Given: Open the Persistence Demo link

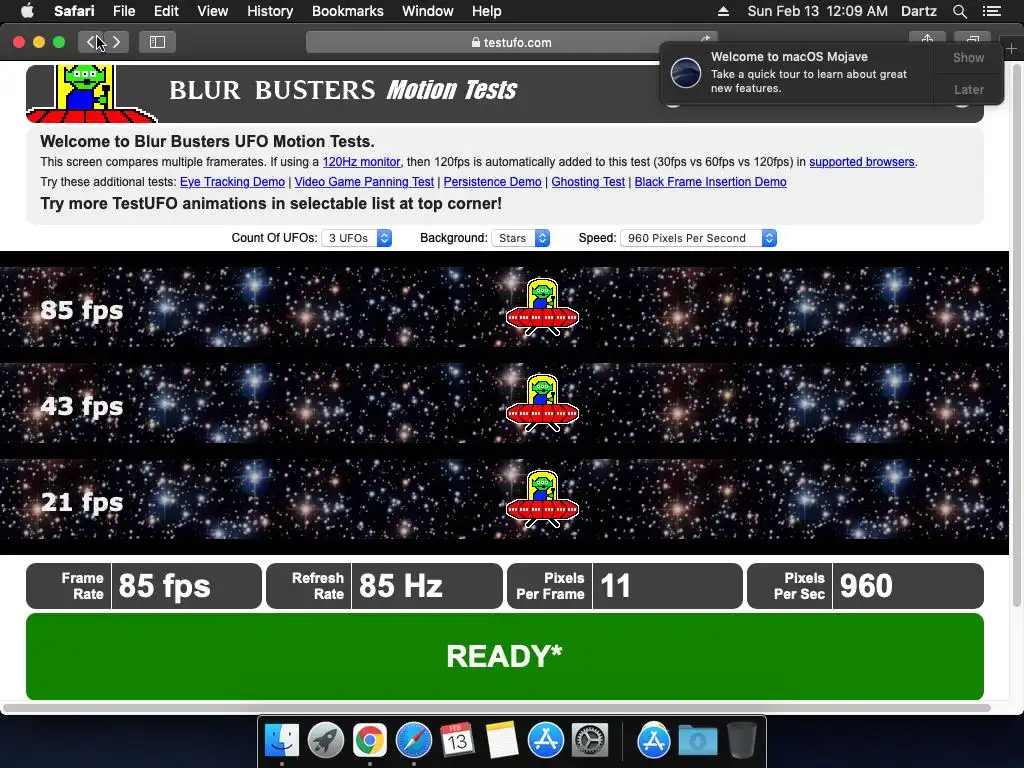Looking at the screenshot, I should coord(492,182).
